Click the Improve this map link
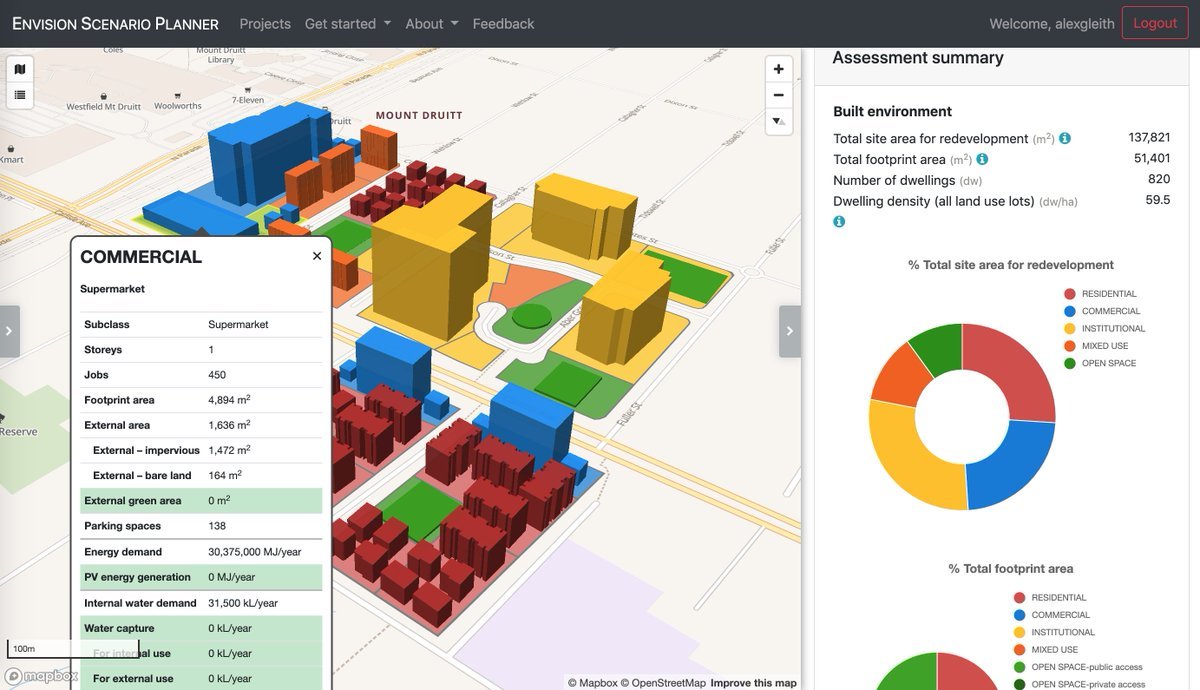The image size is (1200, 690). click(753, 683)
